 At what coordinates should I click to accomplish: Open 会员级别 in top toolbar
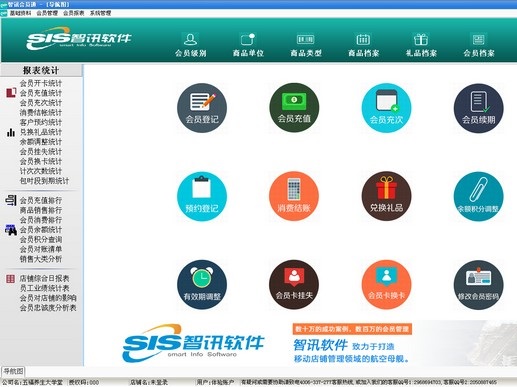click(x=190, y=45)
